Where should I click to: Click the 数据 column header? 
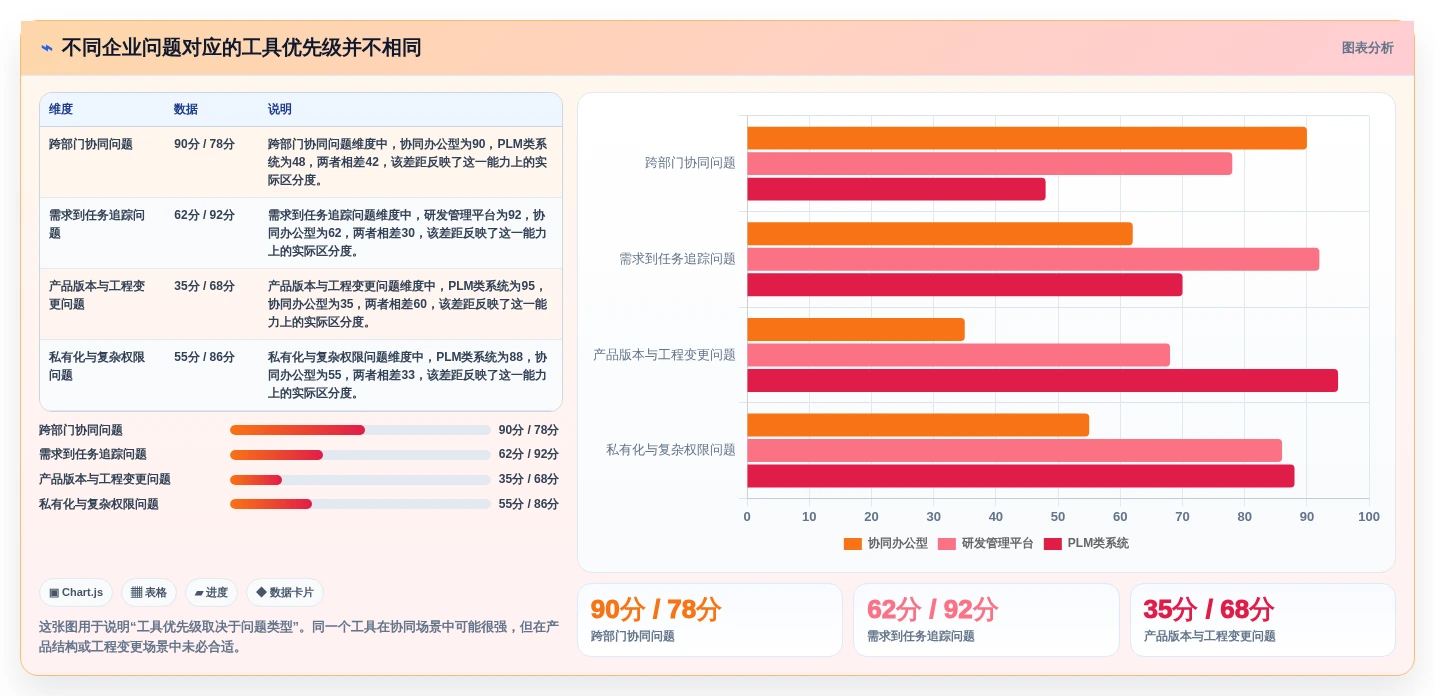pyautogui.click(x=186, y=109)
